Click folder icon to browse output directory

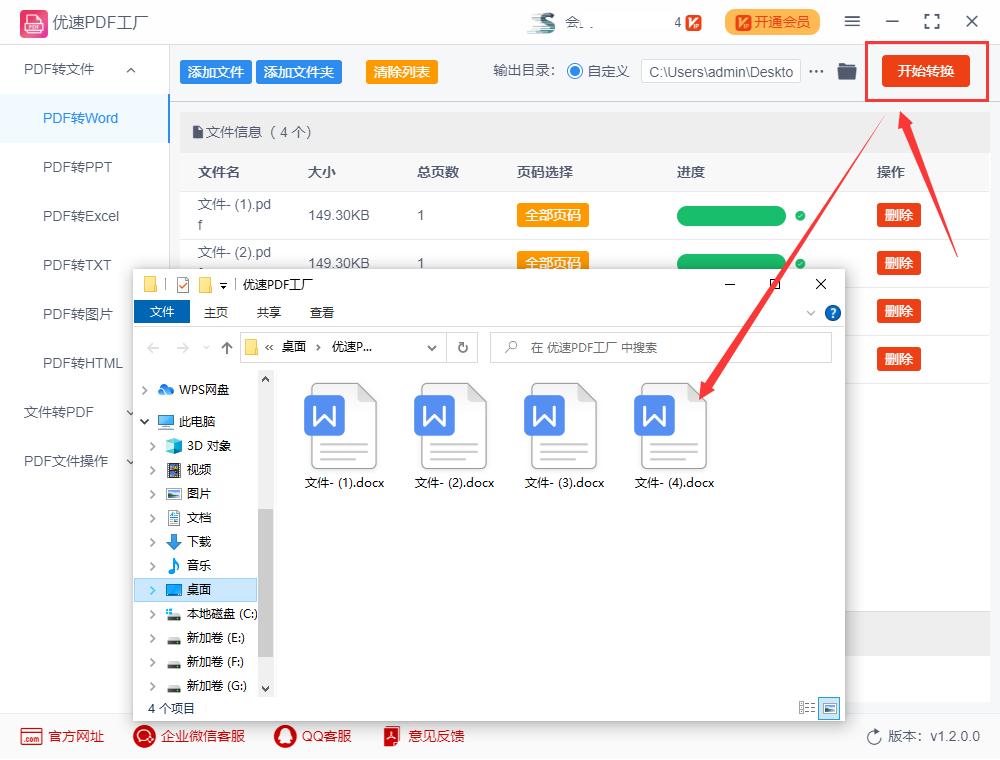(845, 71)
